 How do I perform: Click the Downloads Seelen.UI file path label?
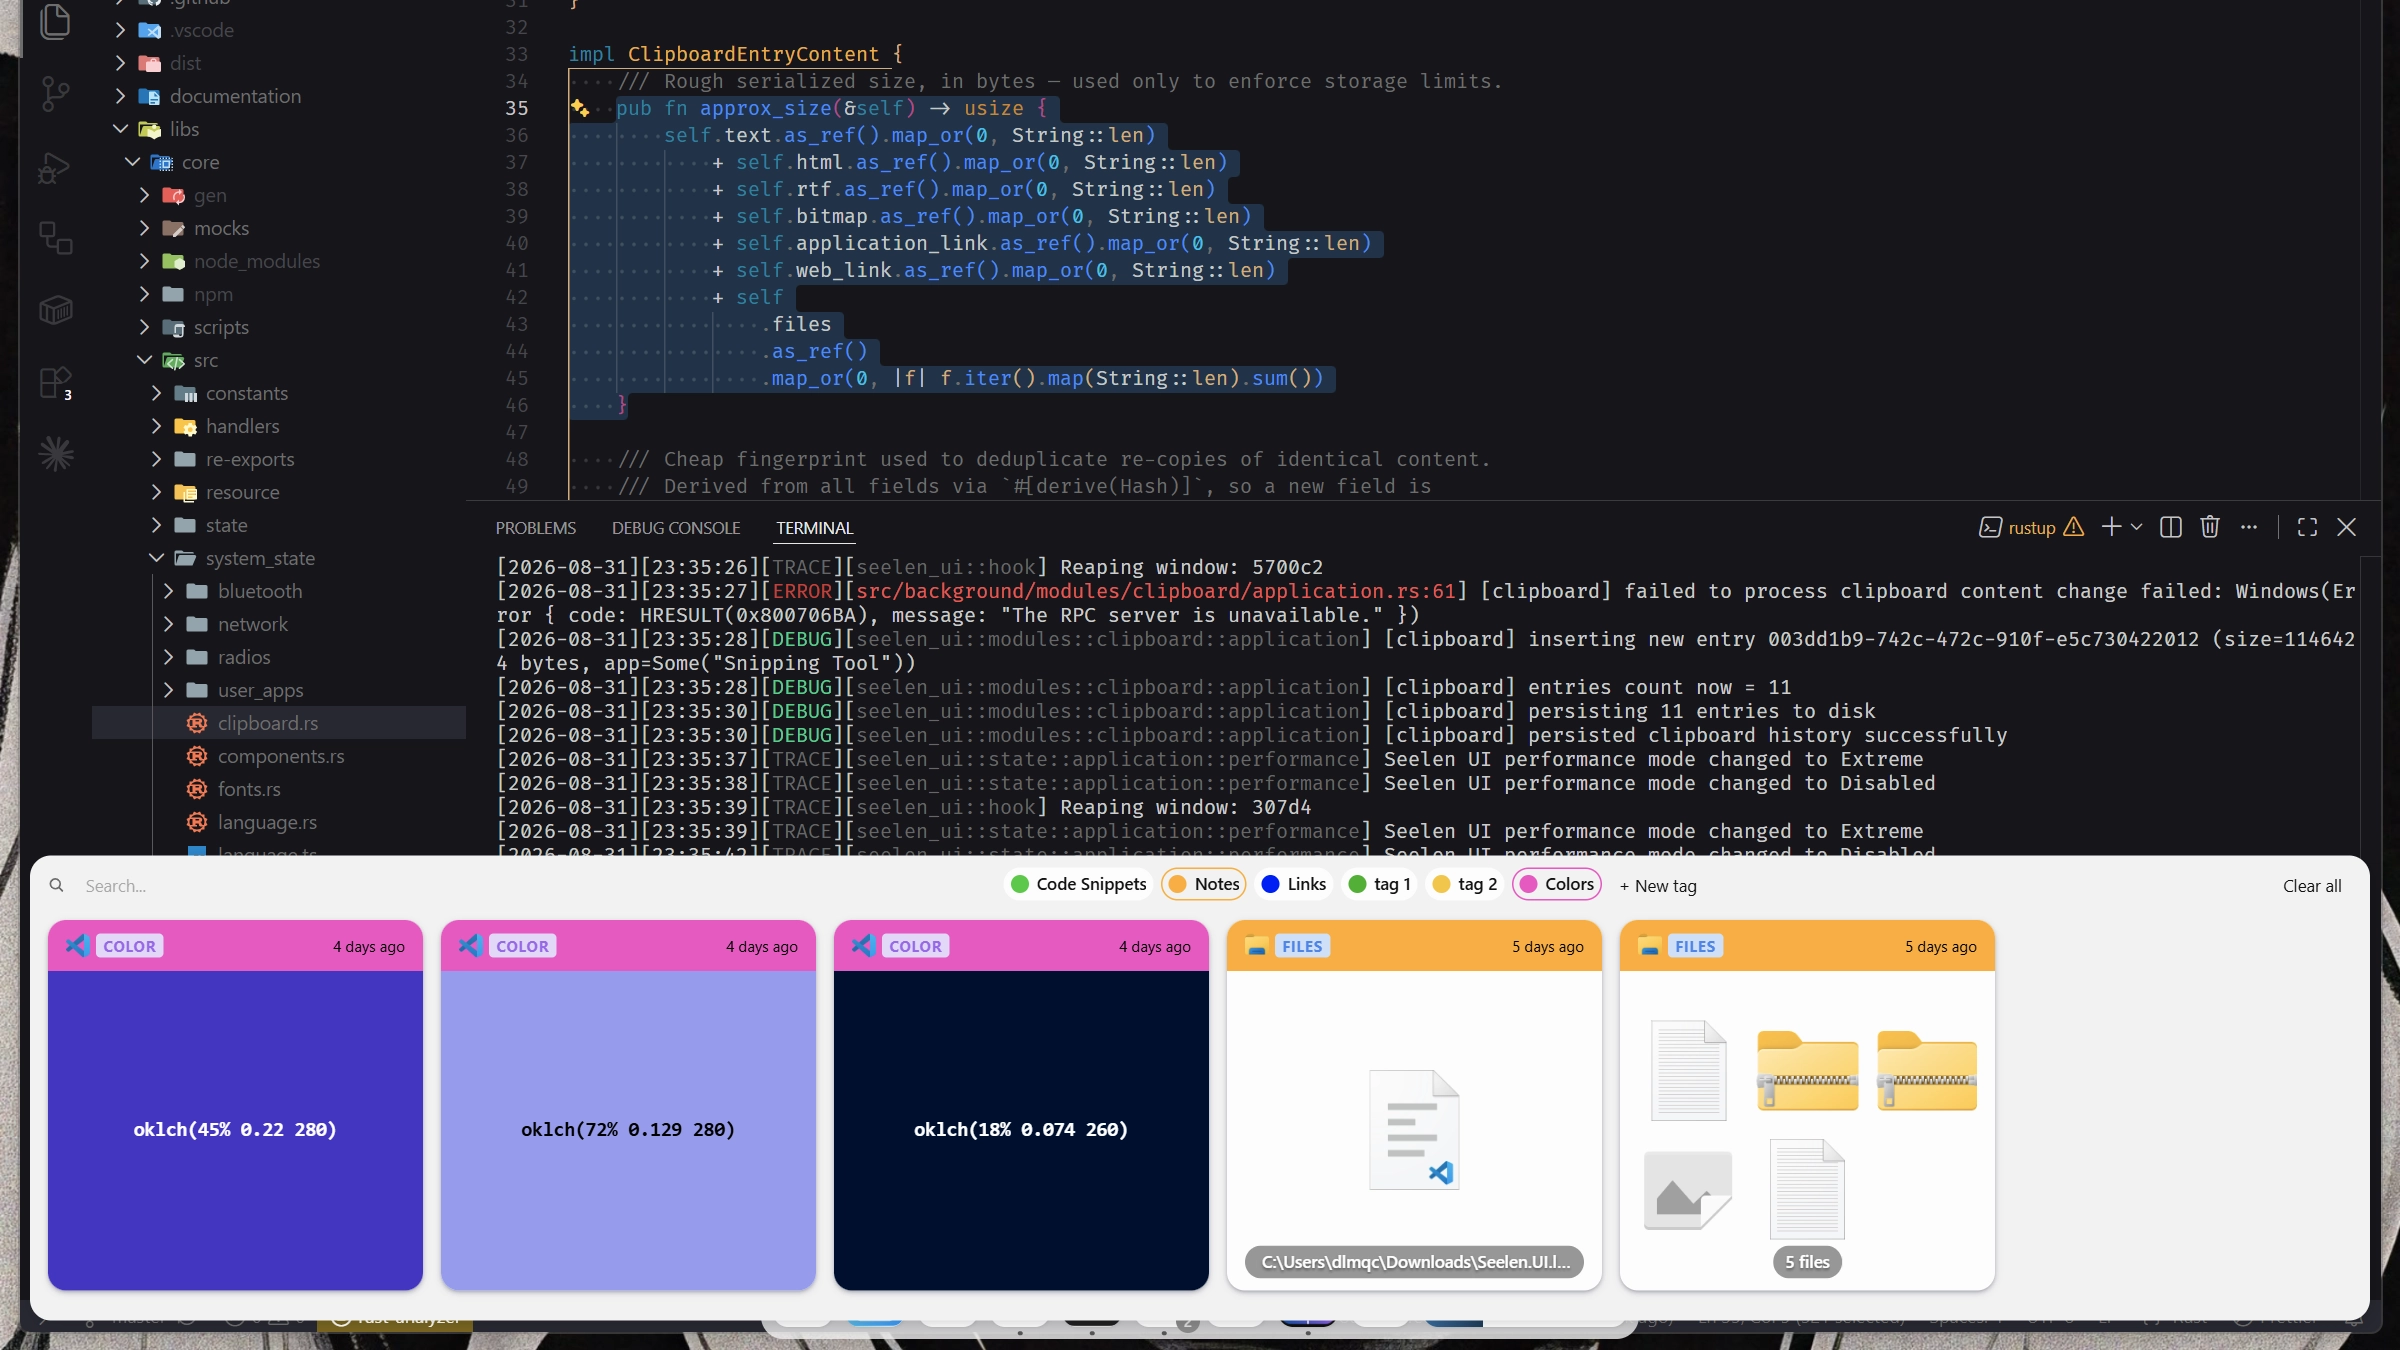pyautogui.click(x=1414, y=1262)
